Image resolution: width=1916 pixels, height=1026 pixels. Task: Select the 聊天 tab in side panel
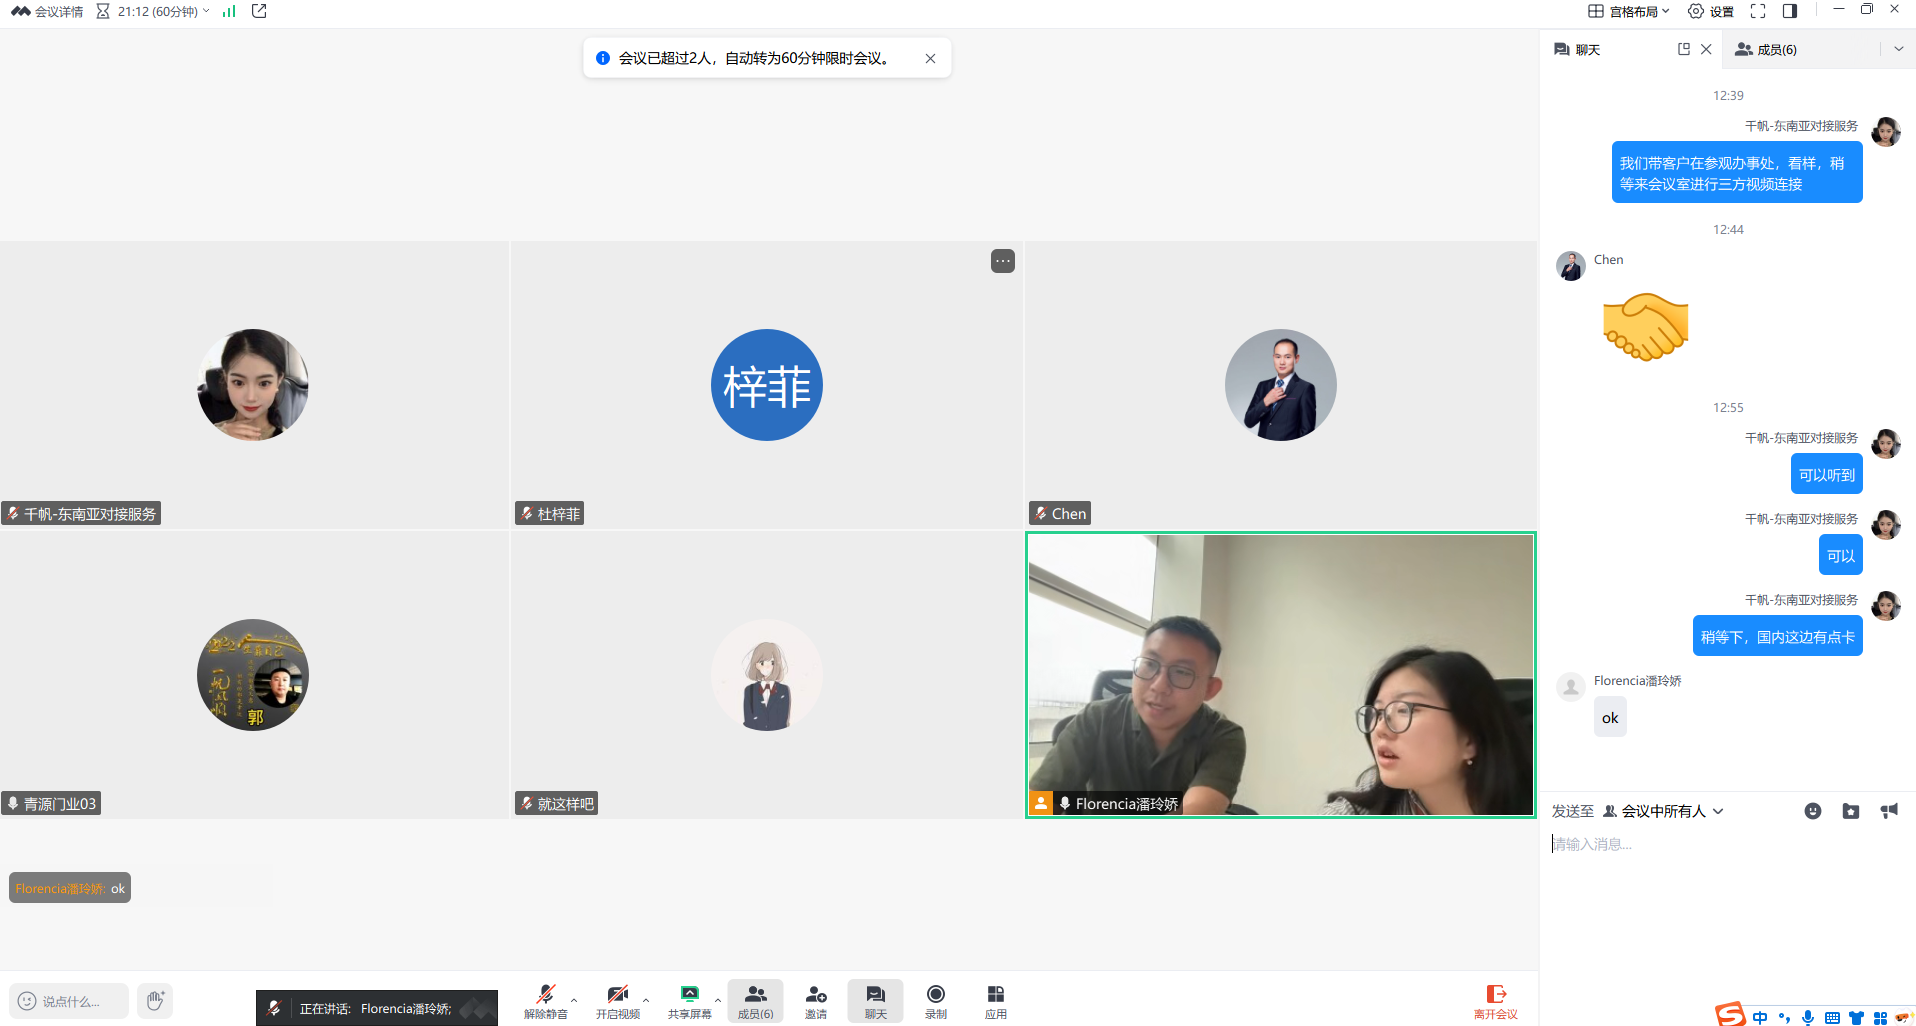tap(1578, 49)
